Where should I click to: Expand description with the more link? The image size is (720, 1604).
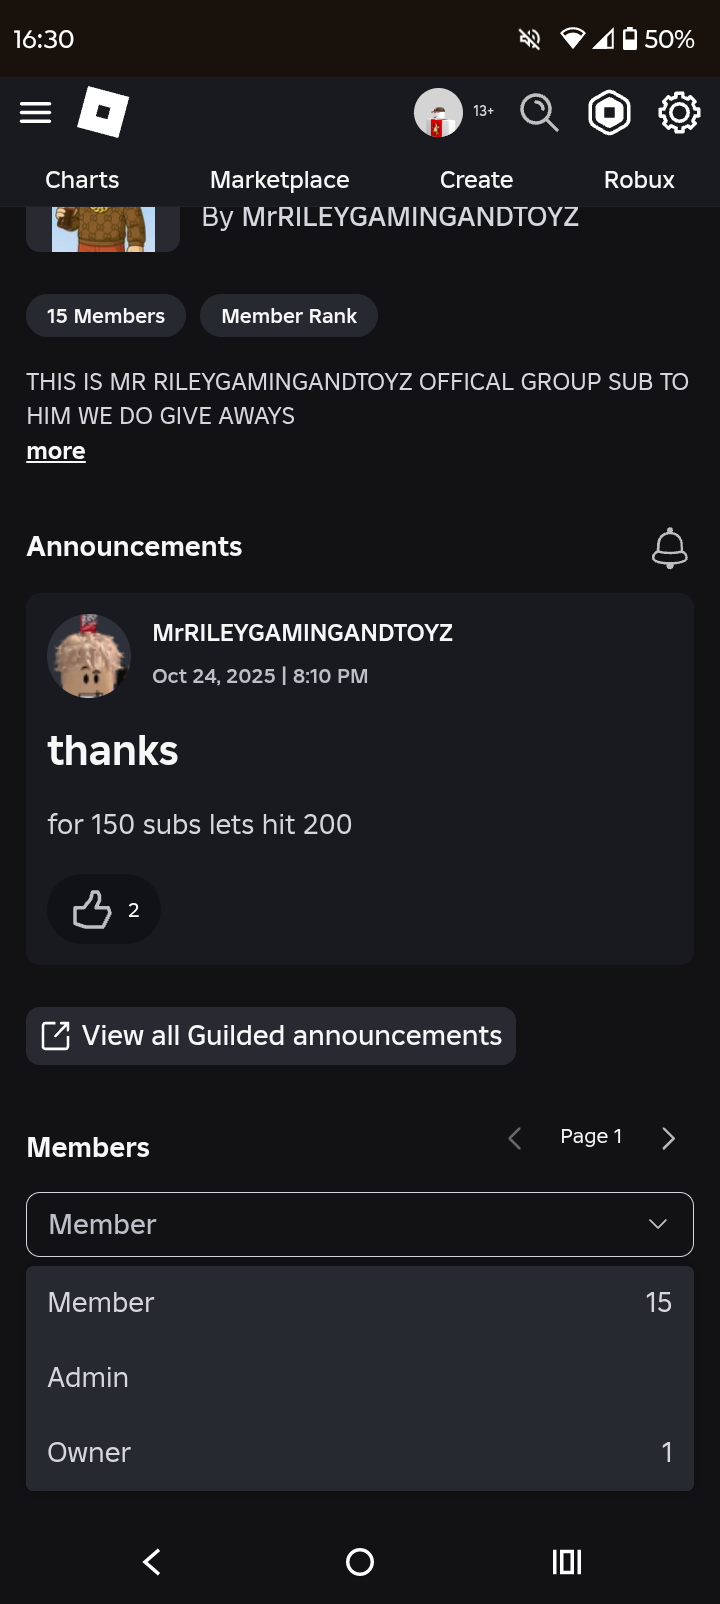pos(56,452)
